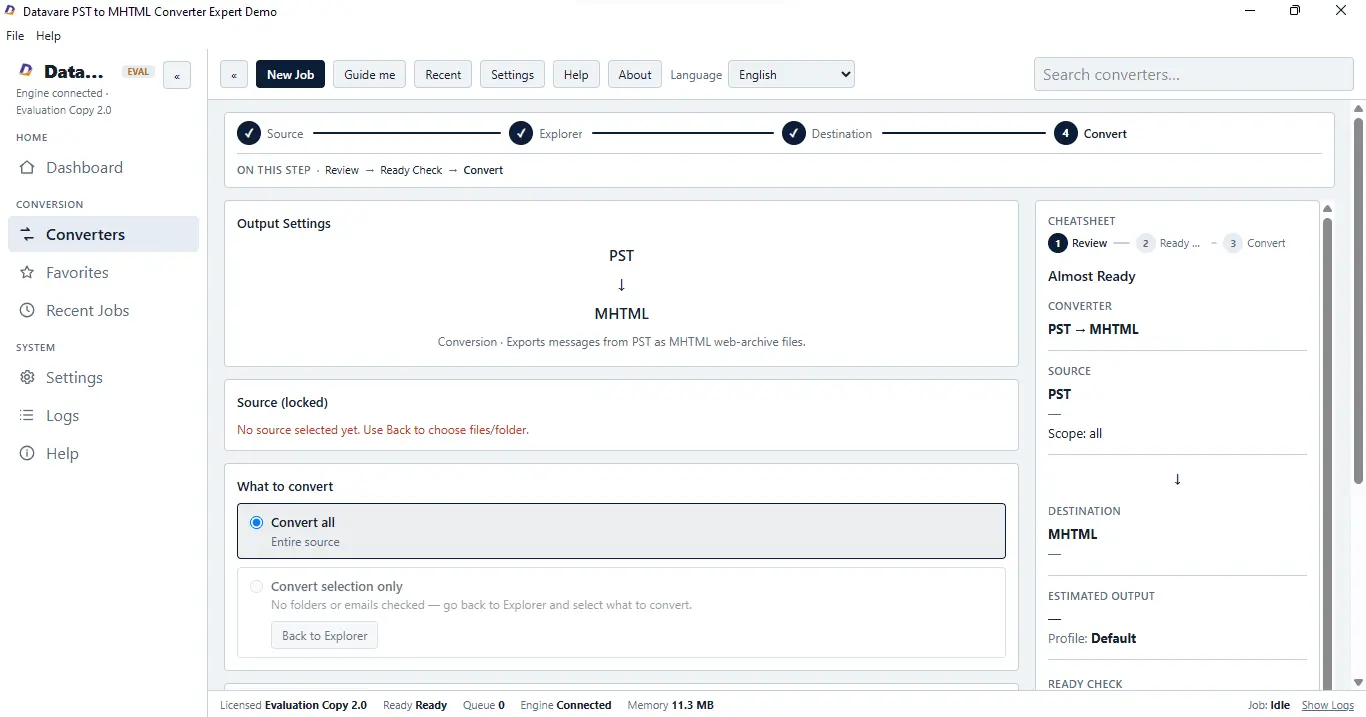This screenshot has width=1366, height=717.
Task: Open Dashboard in the sidebar
Action: 103,168
